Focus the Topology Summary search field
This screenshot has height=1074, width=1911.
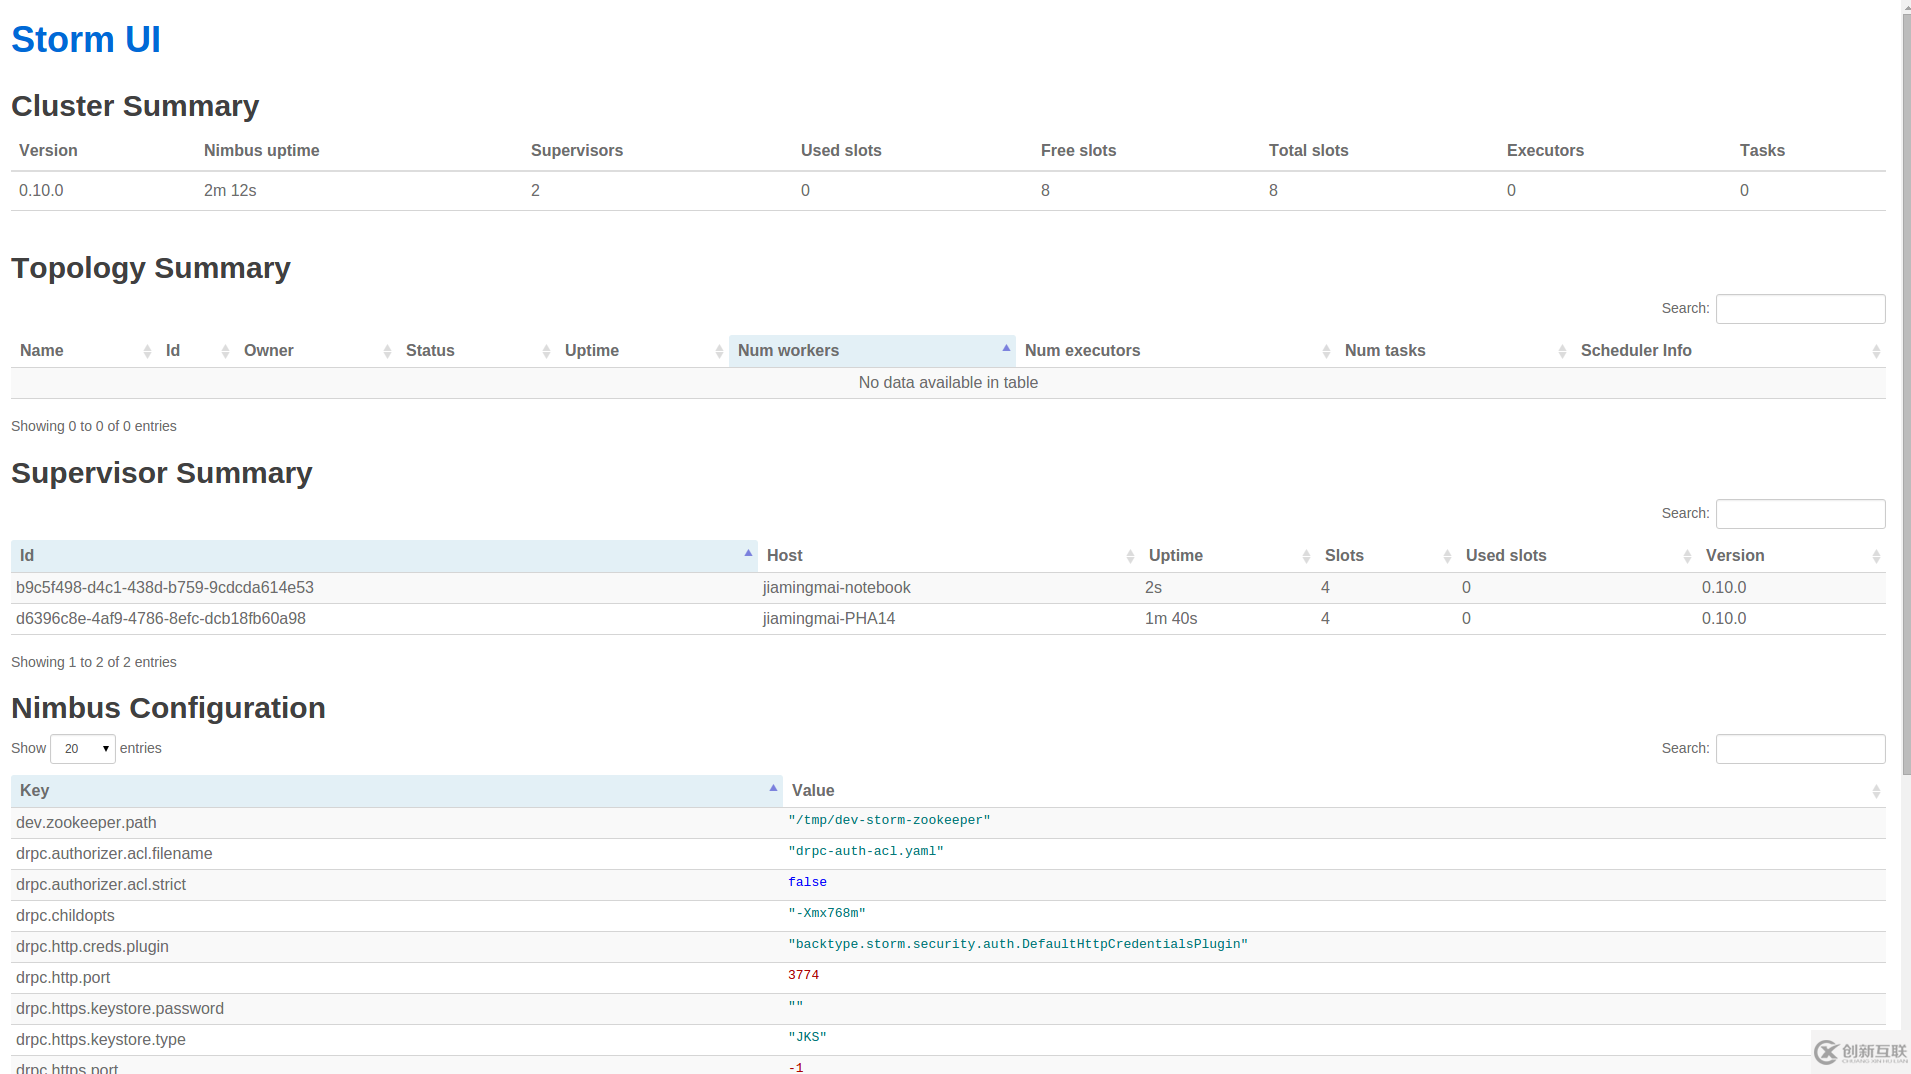coord(1801,309)
